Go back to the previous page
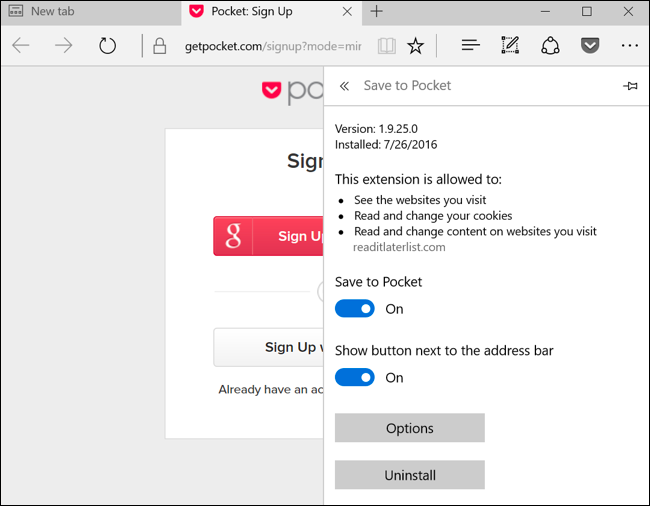The image size is (650, 506). coord(21,46)
